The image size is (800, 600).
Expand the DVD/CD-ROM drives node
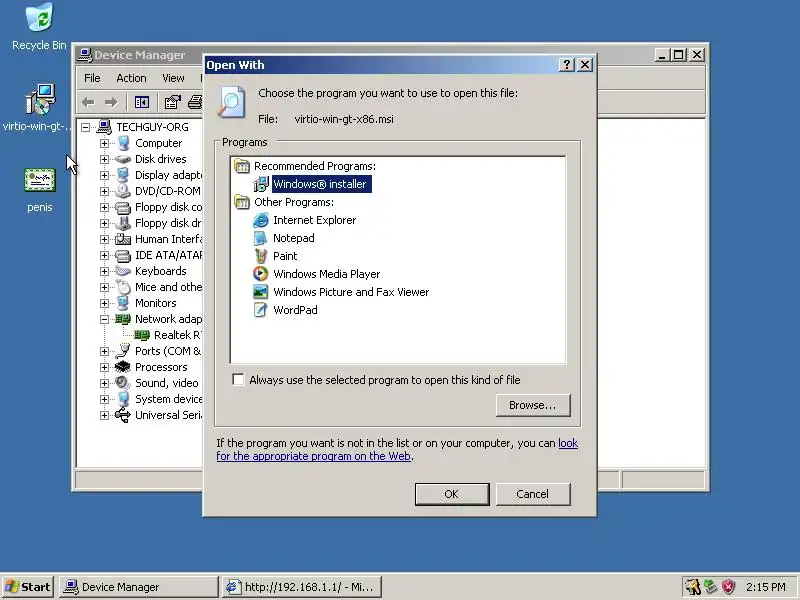(104, 191)
